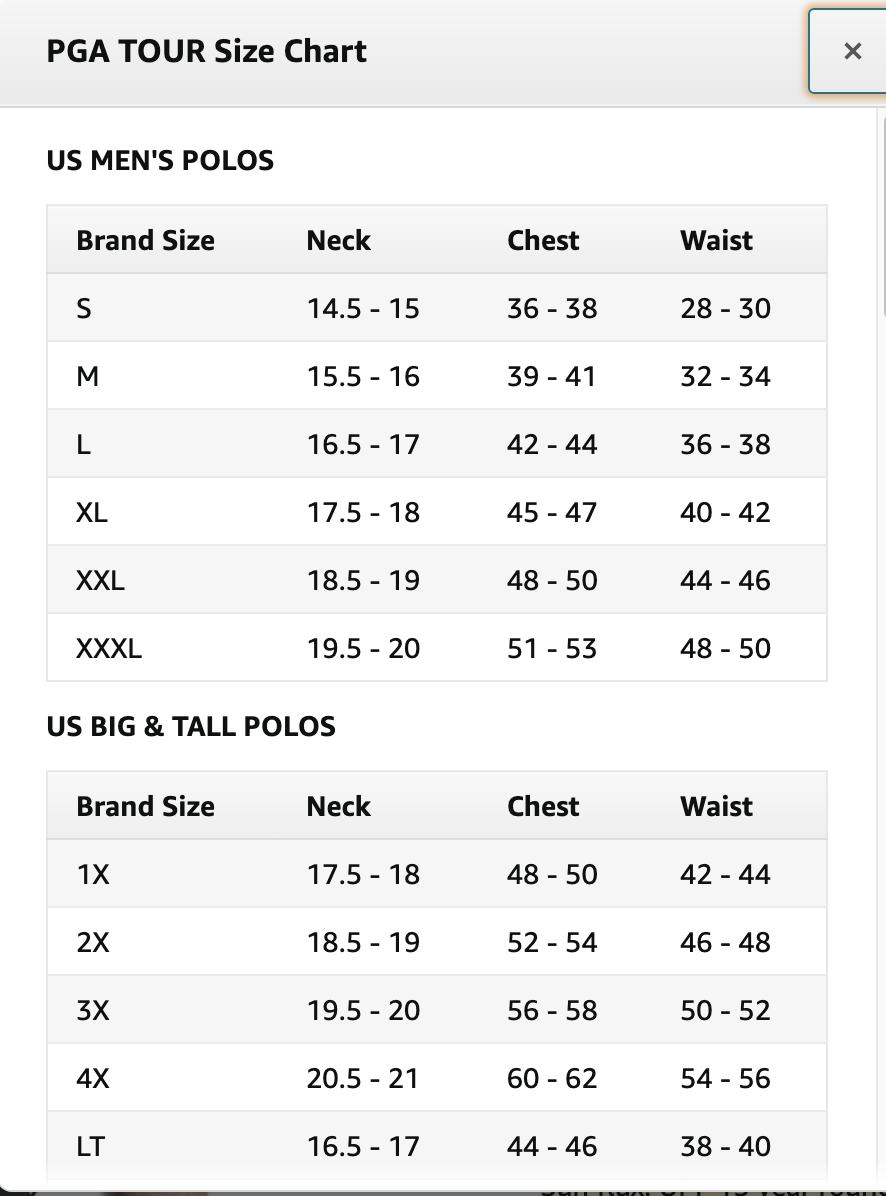The height and width of the screenshot is (1196, 886).
Task: Close the PGA TOUR Size Chart popup
Action: tap(850, 51)
